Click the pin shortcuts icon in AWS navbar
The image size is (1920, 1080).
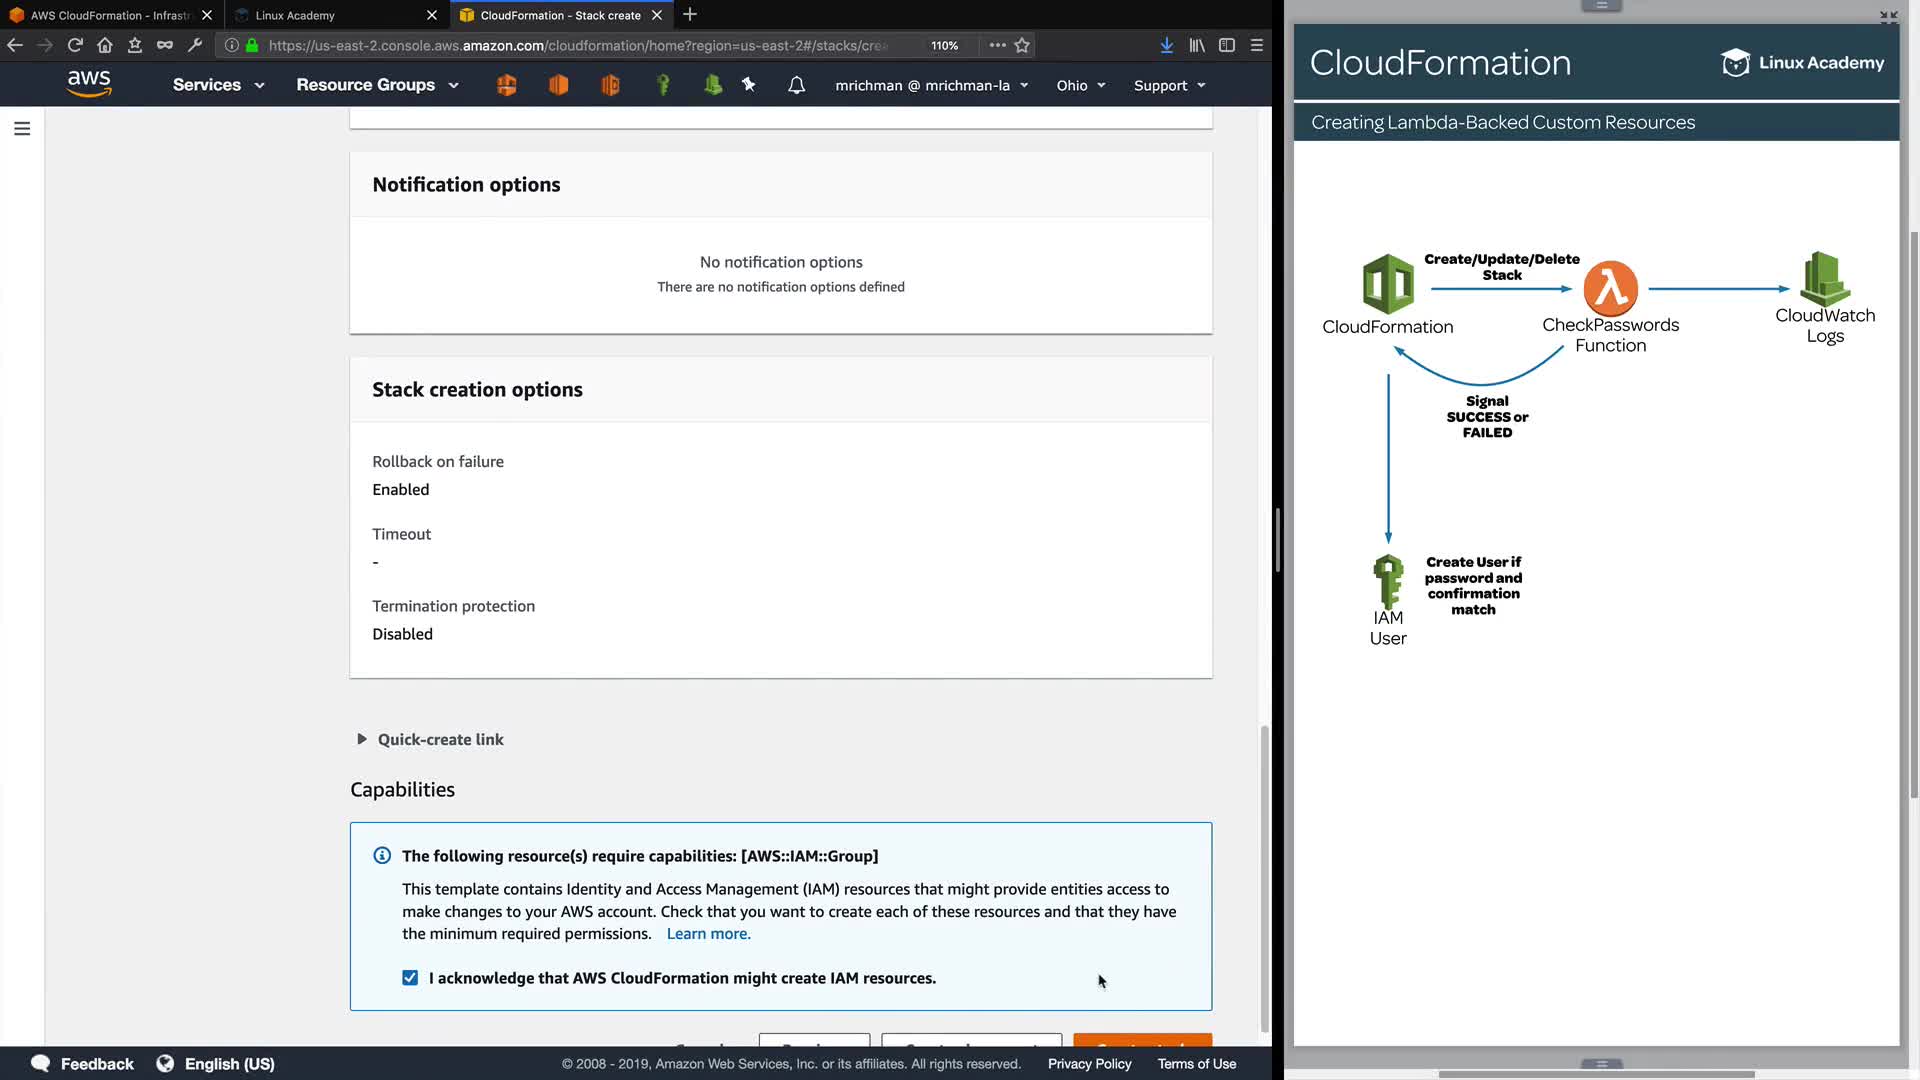point(749,85)
